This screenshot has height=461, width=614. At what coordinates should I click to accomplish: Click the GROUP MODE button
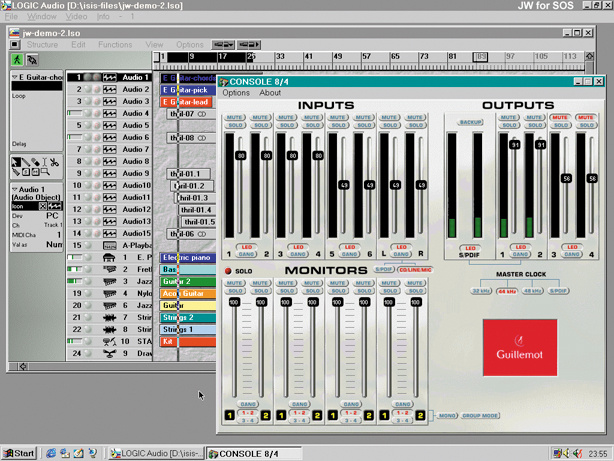(x=480, y=415)
